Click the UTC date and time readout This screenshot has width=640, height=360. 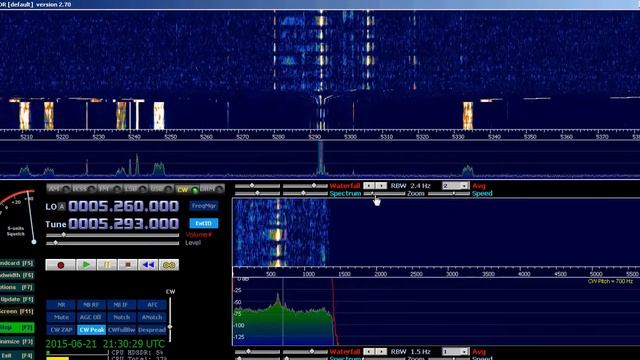point(105,344)
